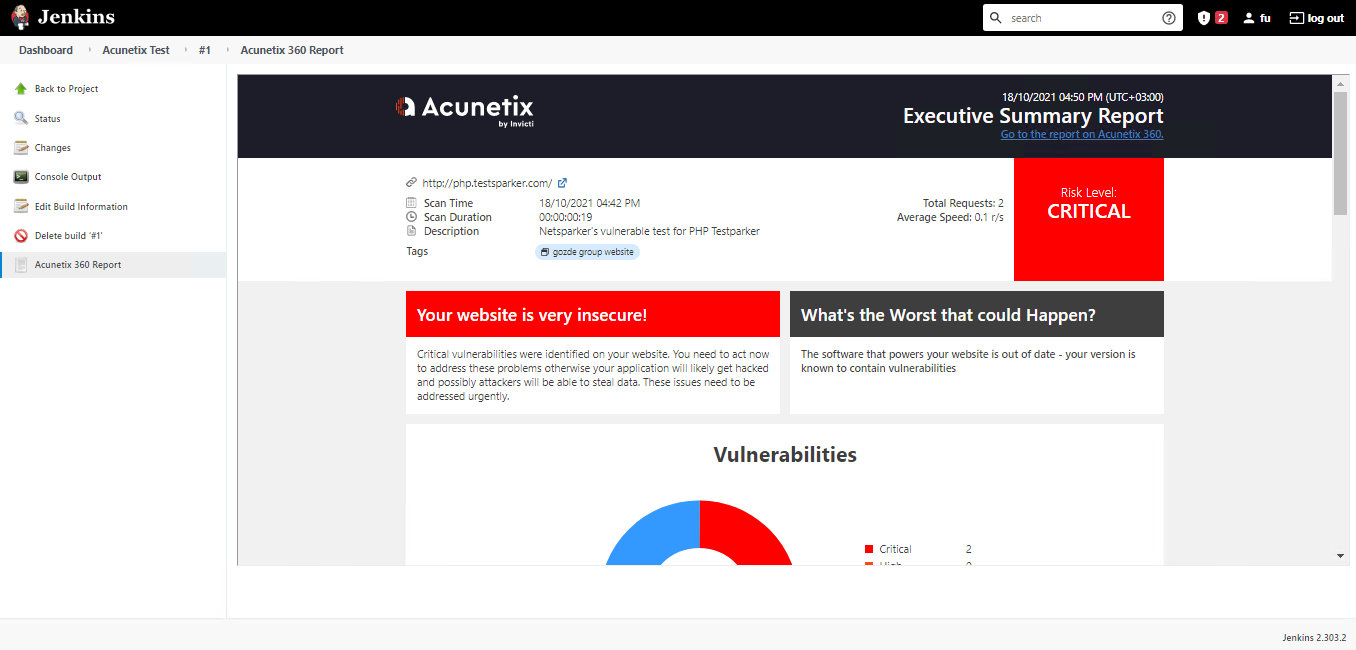Click the report's vertical scrollbar thumb
Viewport: 1356px width, 650px height.
[x=1341, y=153]
